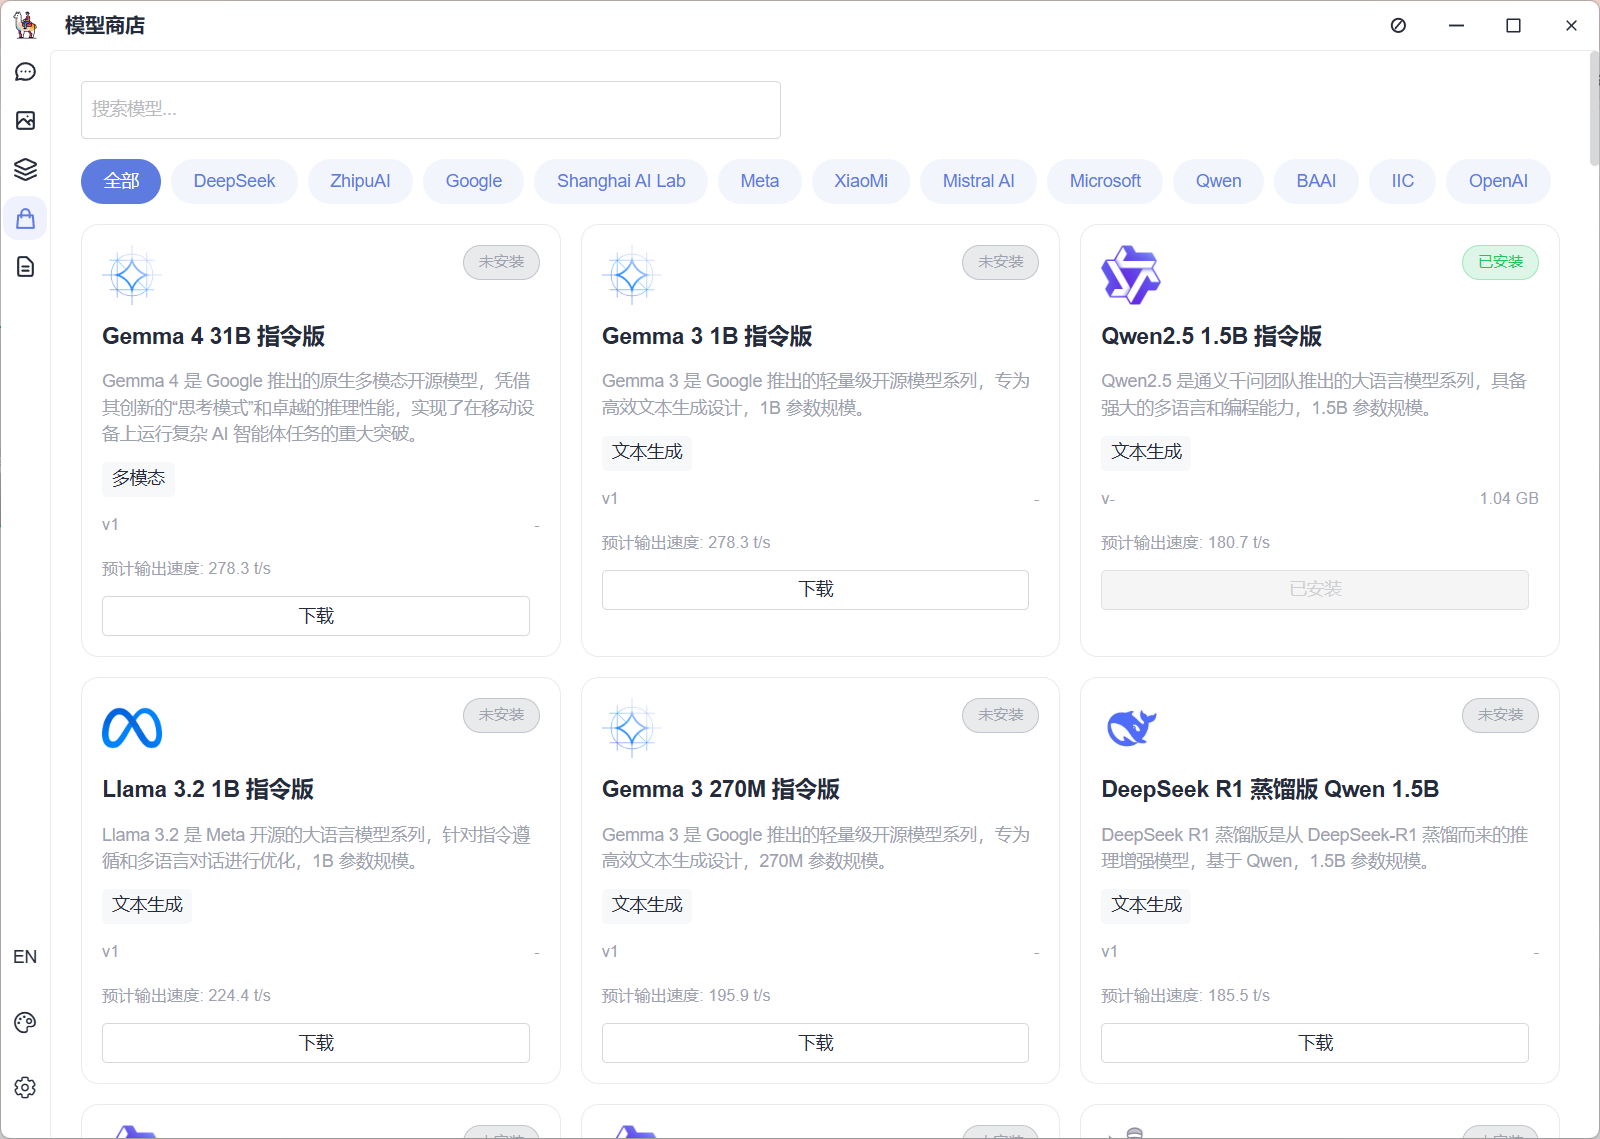1600x1139 pixels.
Task: Show OpenAI models
Action: [x=1498, y=181]
